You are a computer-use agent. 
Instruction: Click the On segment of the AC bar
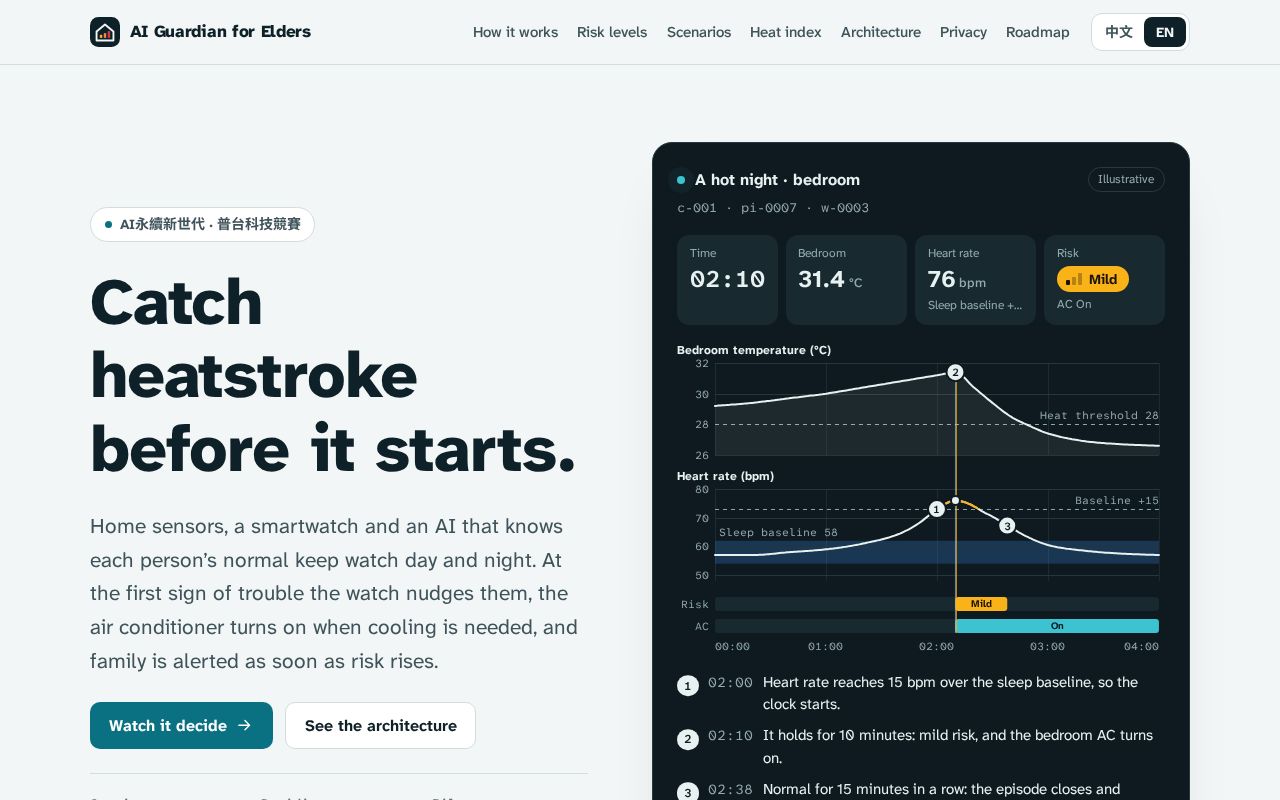click(x=1057, y=626)
